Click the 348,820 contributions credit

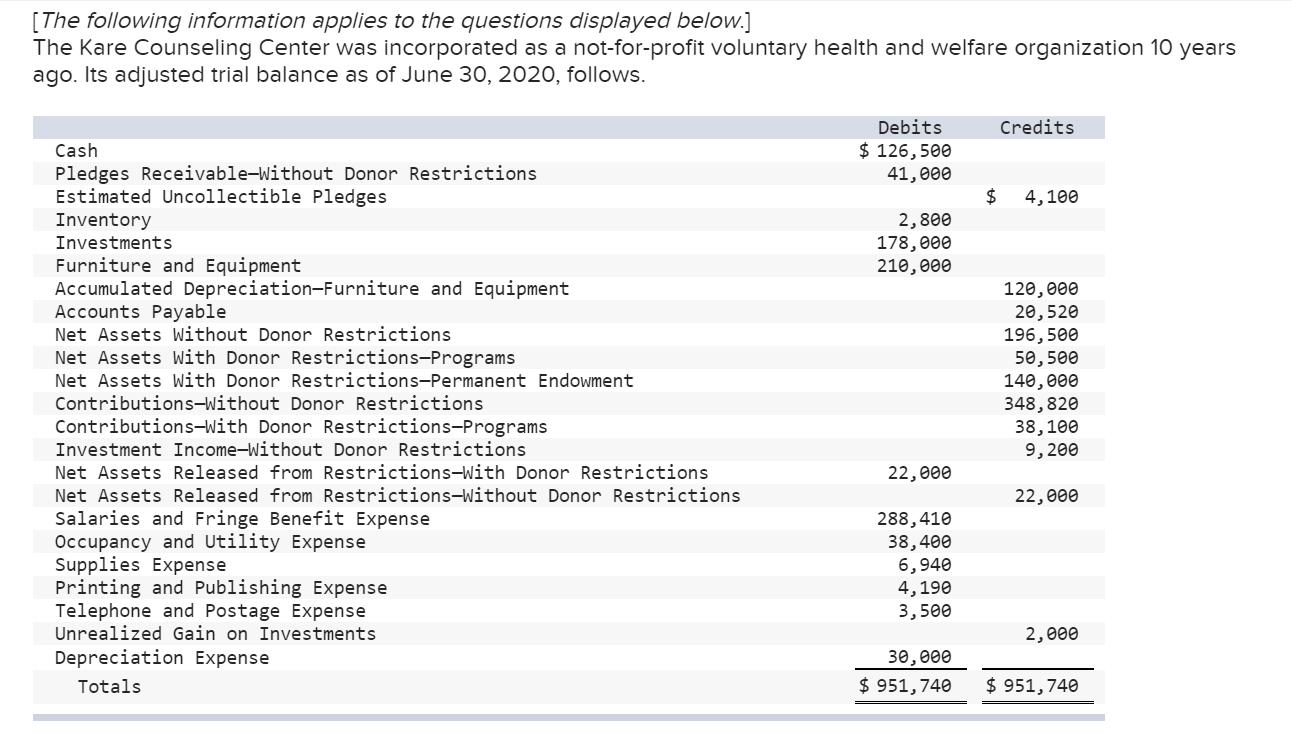1041,404
